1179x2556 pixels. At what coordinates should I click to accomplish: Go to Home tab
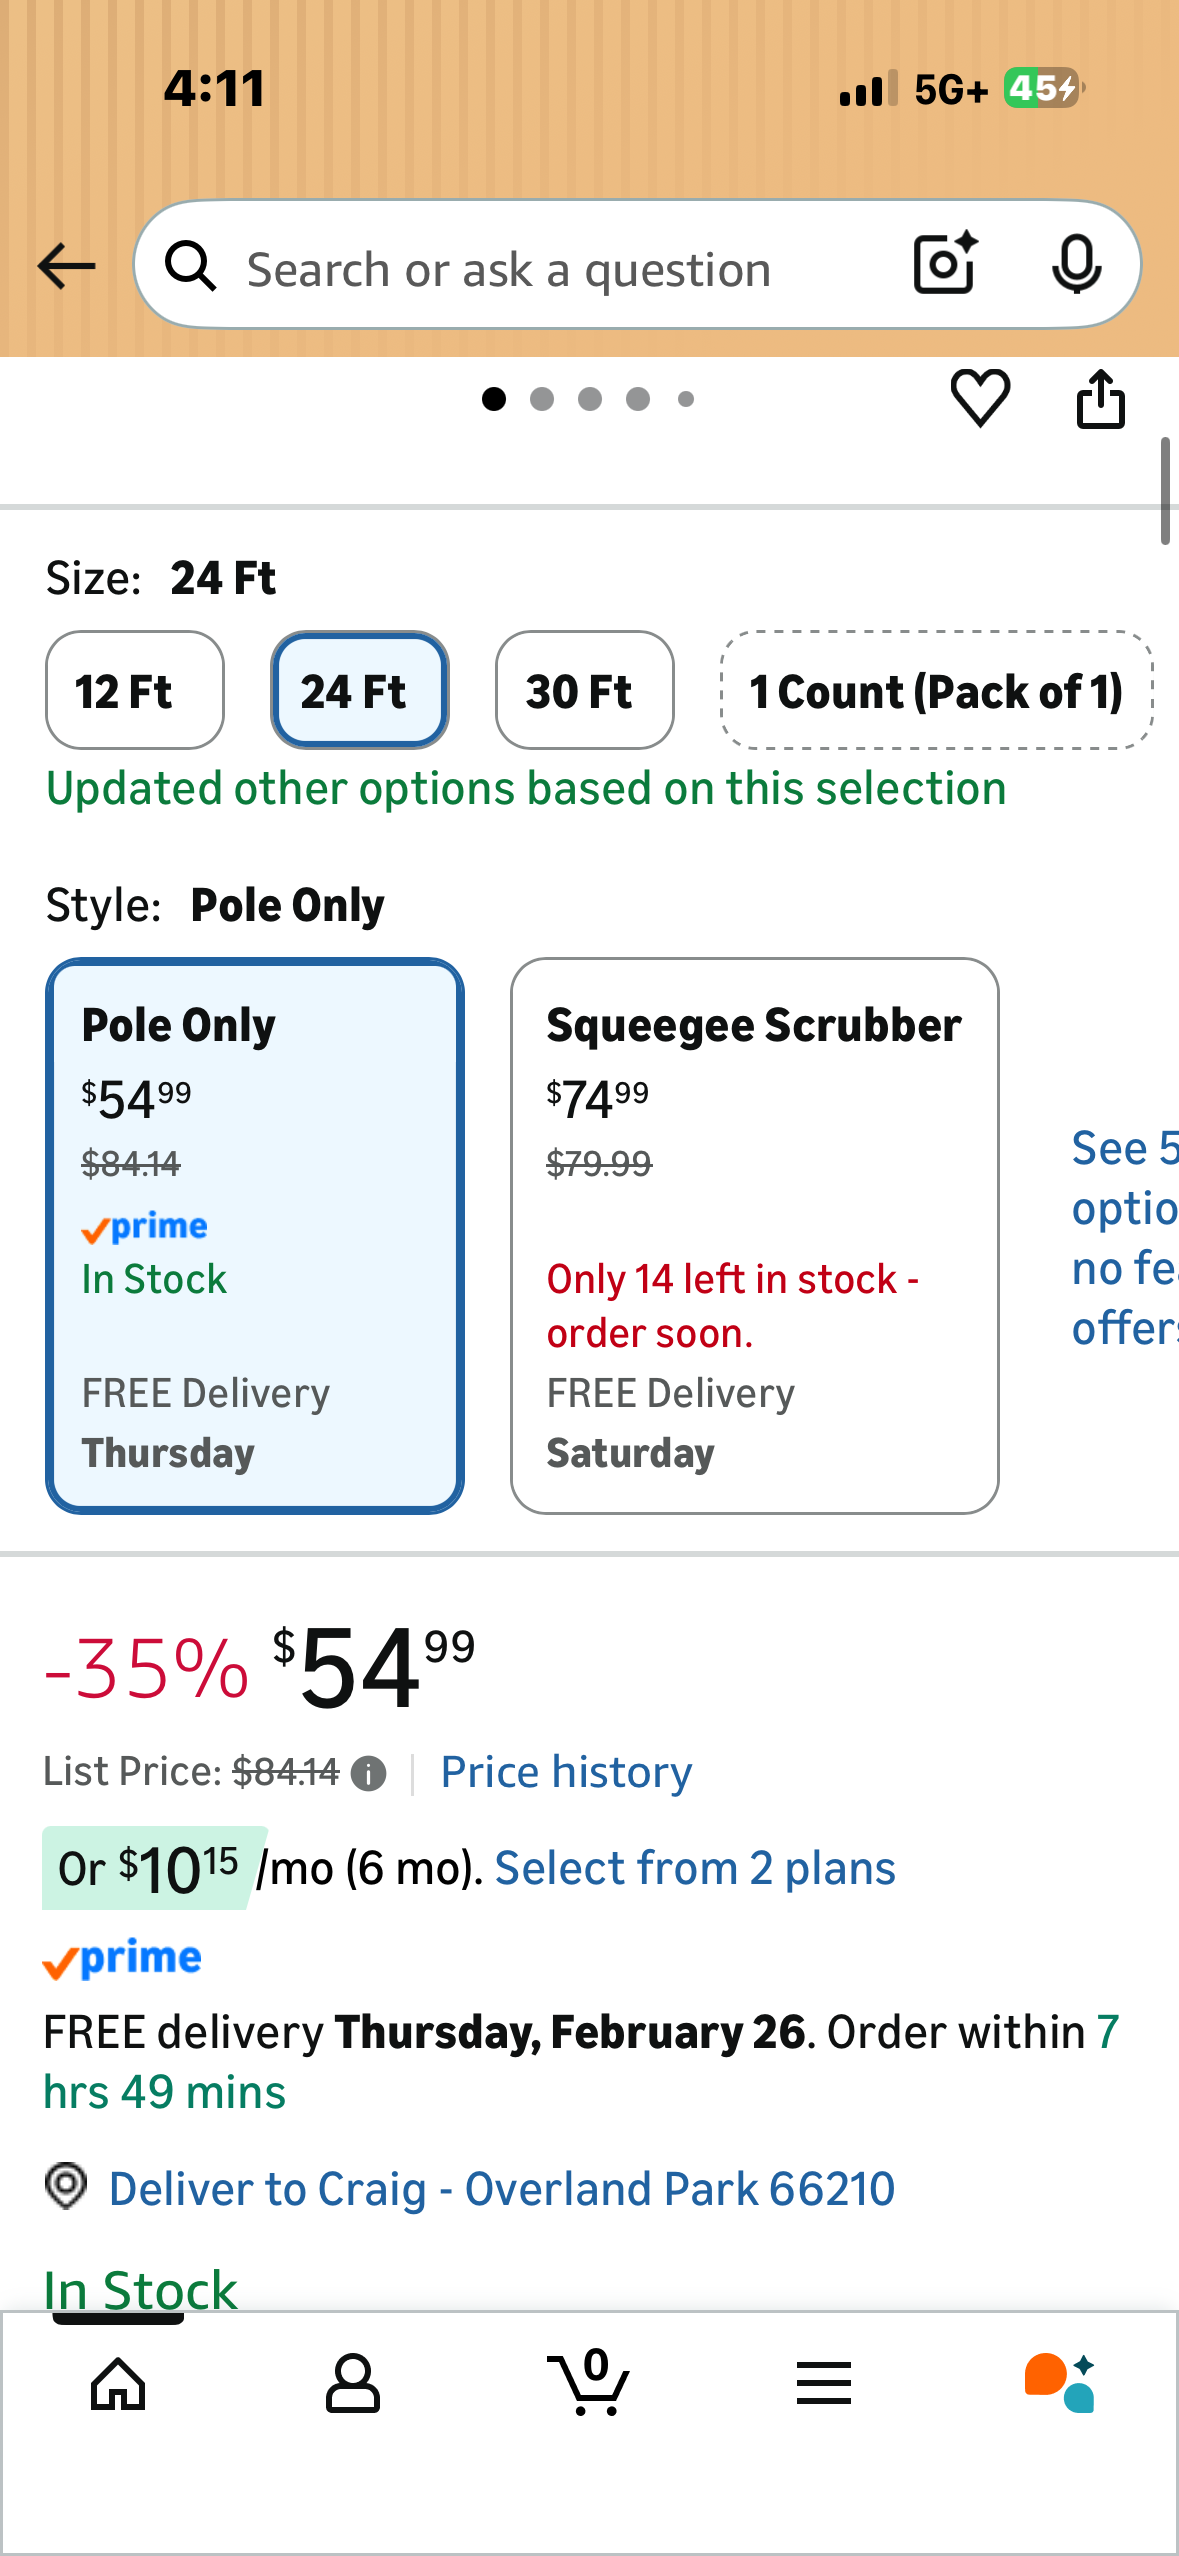(118, 2382)
